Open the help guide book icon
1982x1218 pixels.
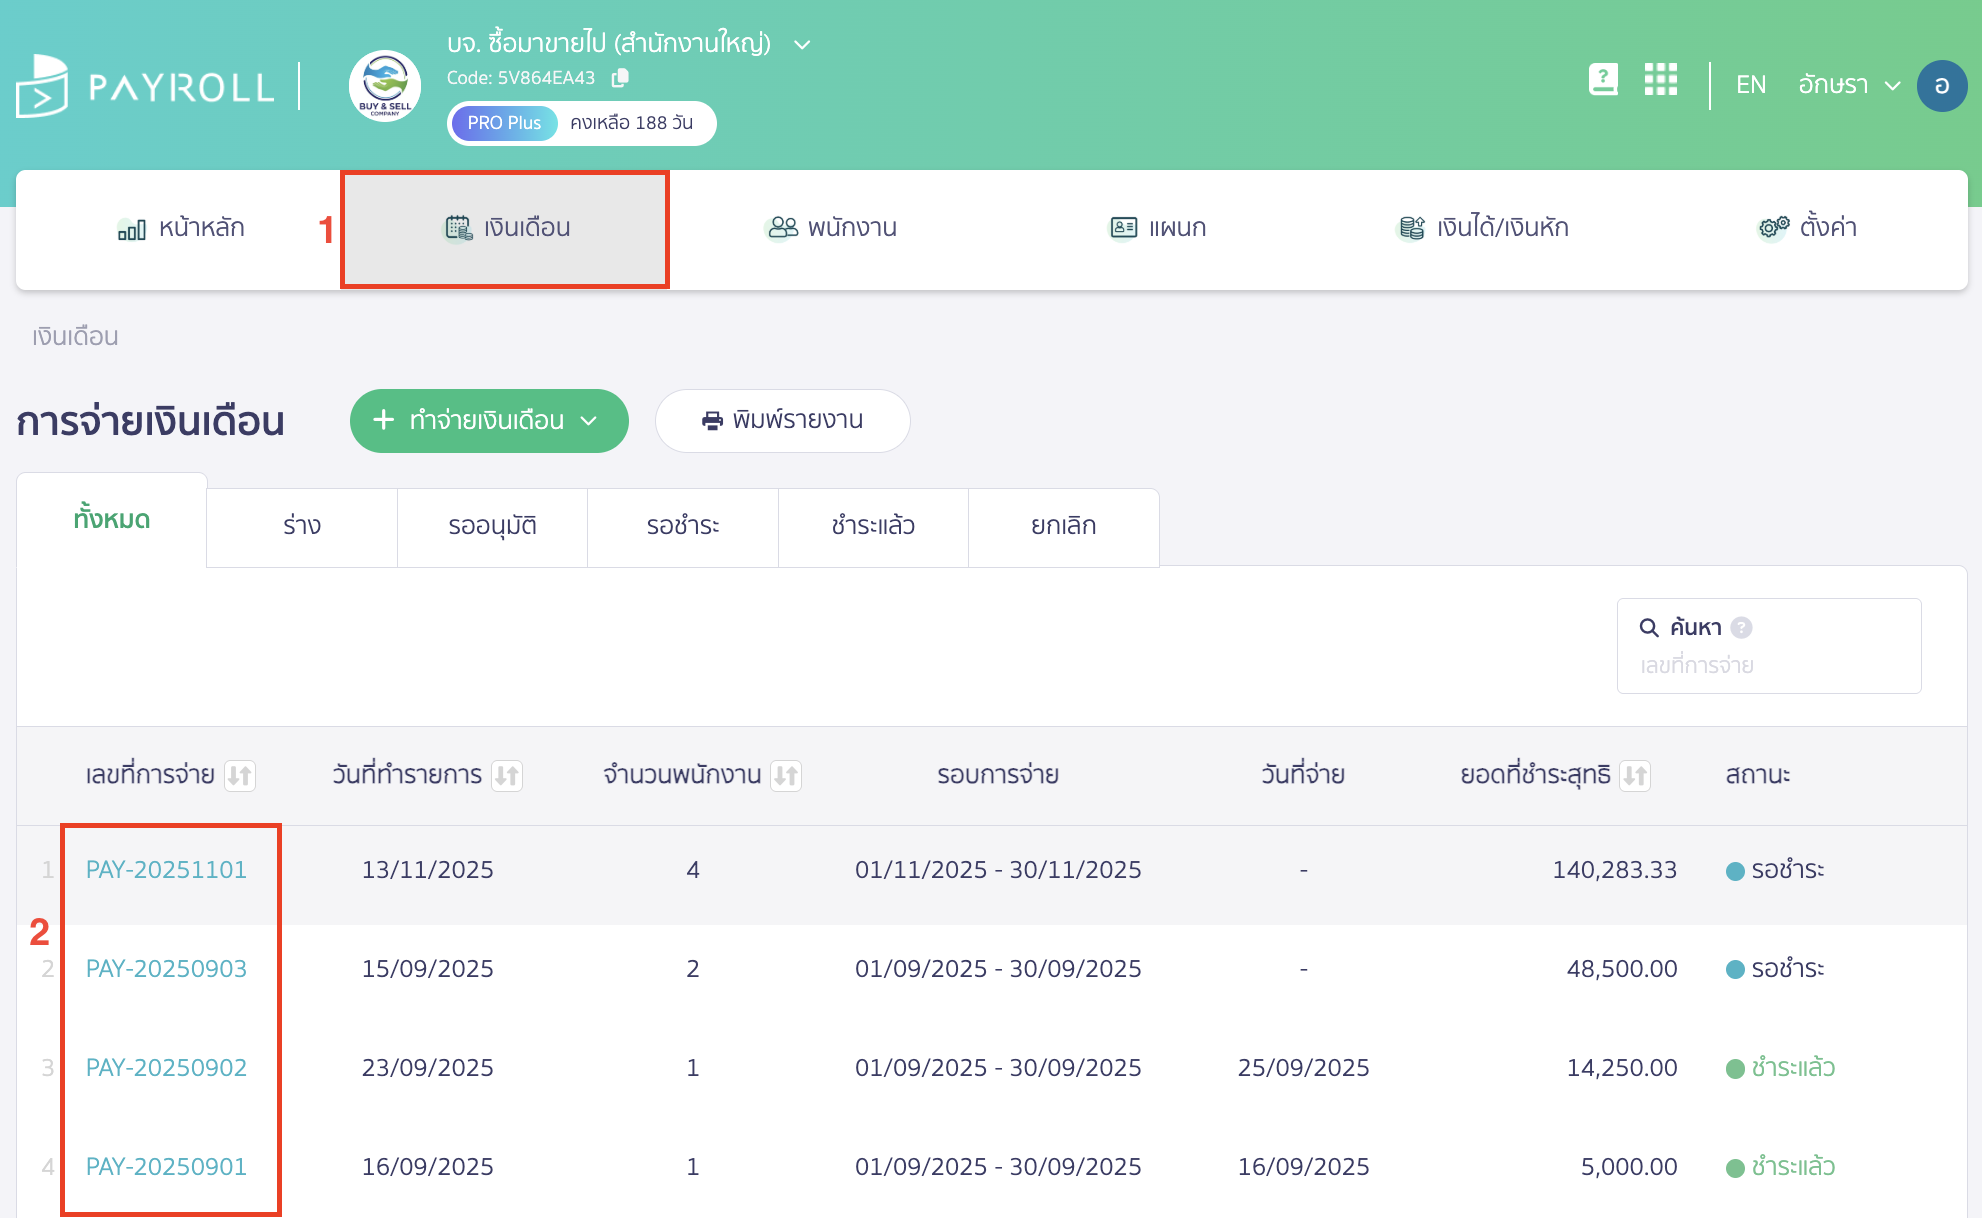tap(1603, 80)
